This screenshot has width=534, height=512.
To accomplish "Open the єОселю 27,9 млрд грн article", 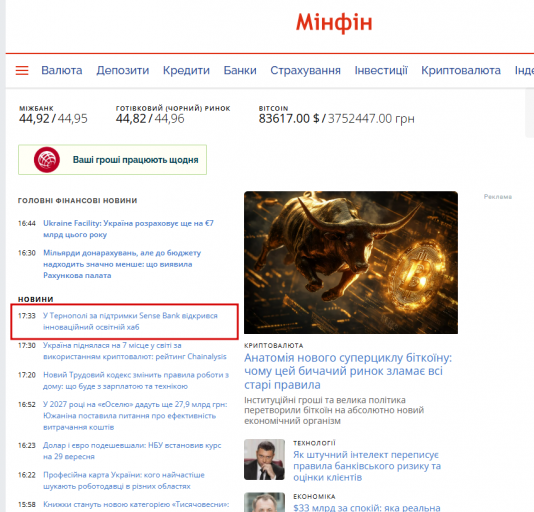I will click(135, 416).
